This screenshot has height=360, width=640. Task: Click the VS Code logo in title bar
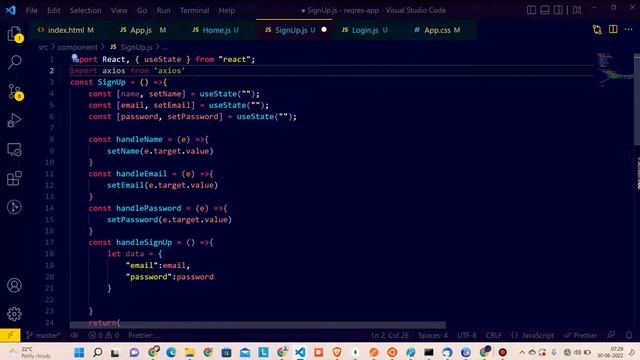click(11, 10)
